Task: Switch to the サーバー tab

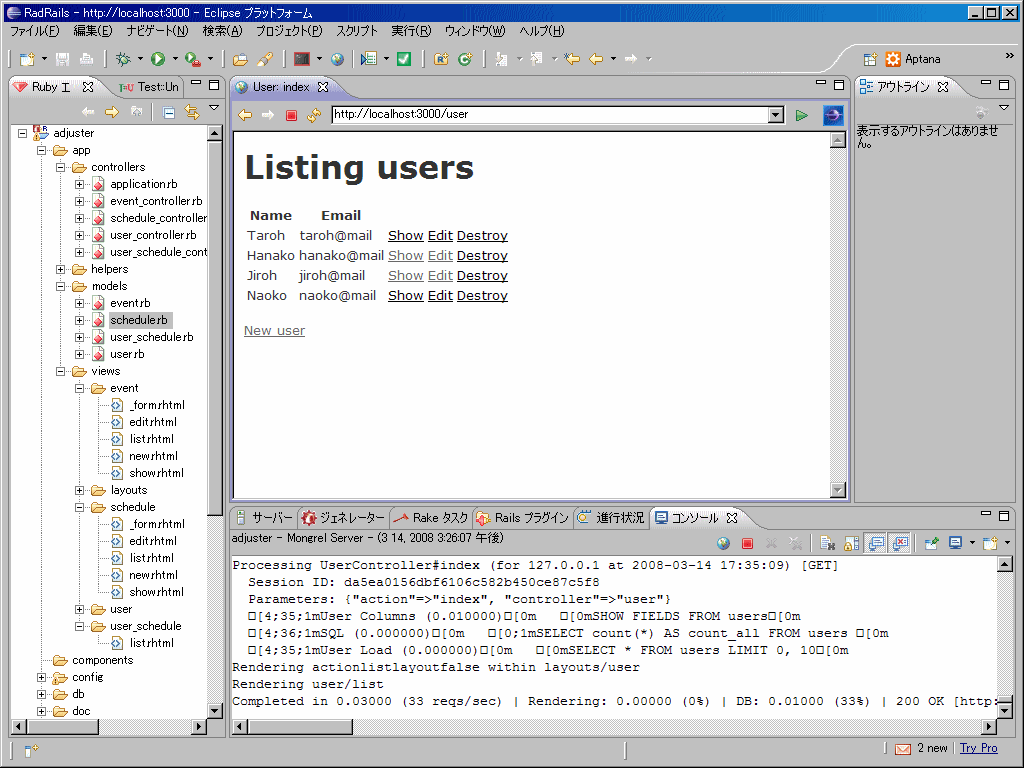Action: point(264,518)
